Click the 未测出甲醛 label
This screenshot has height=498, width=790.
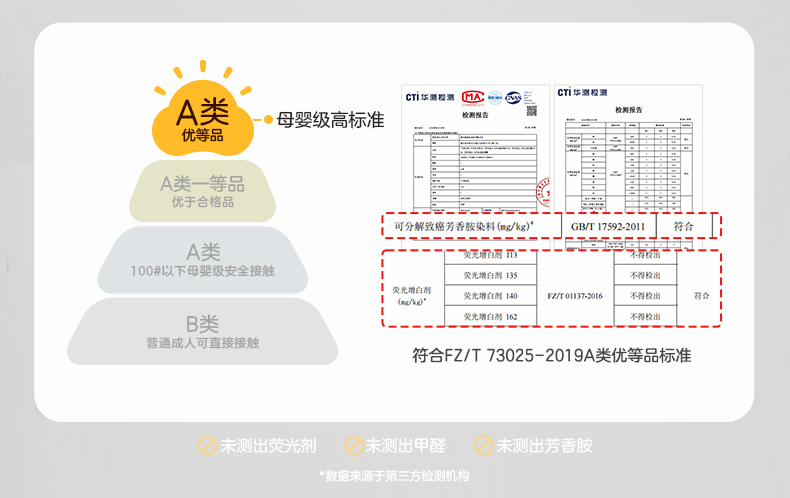coord(406,446)
